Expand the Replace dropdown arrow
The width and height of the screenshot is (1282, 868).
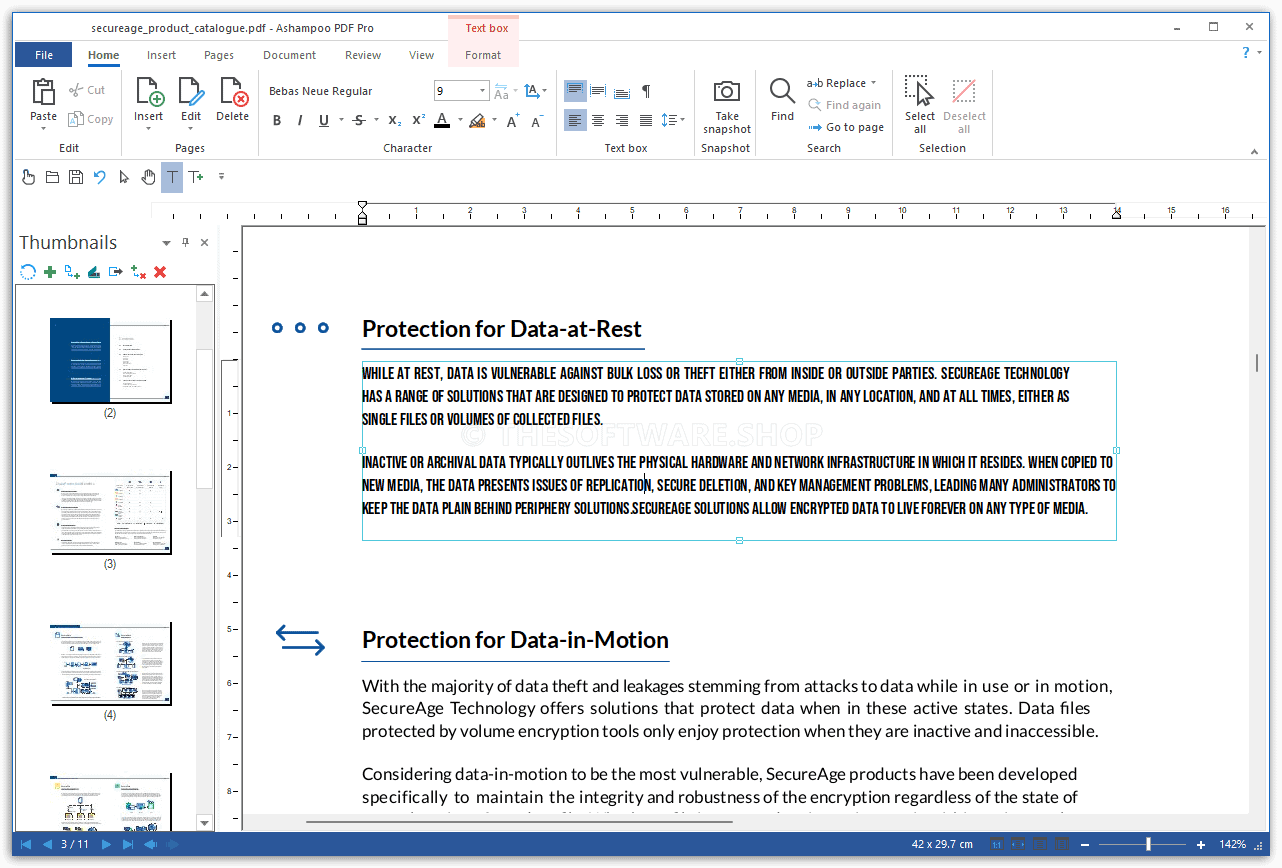(873, 83)
